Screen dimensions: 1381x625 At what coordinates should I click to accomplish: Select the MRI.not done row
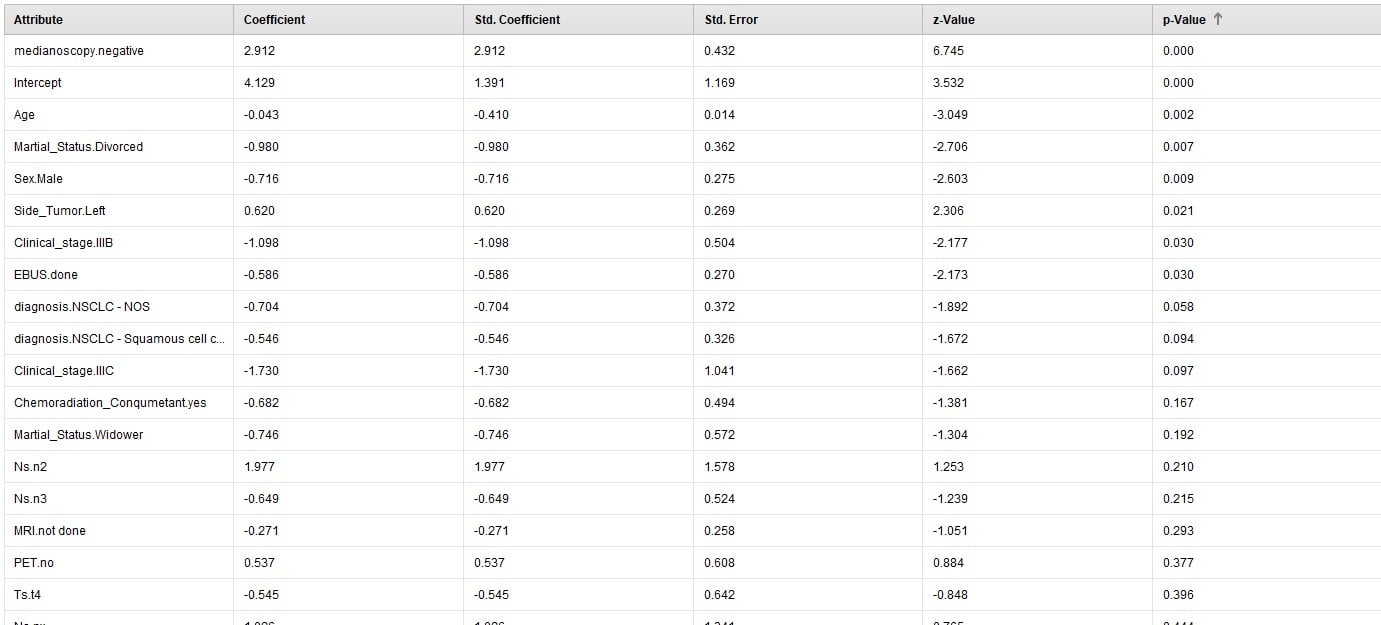[x=692, y=531]
